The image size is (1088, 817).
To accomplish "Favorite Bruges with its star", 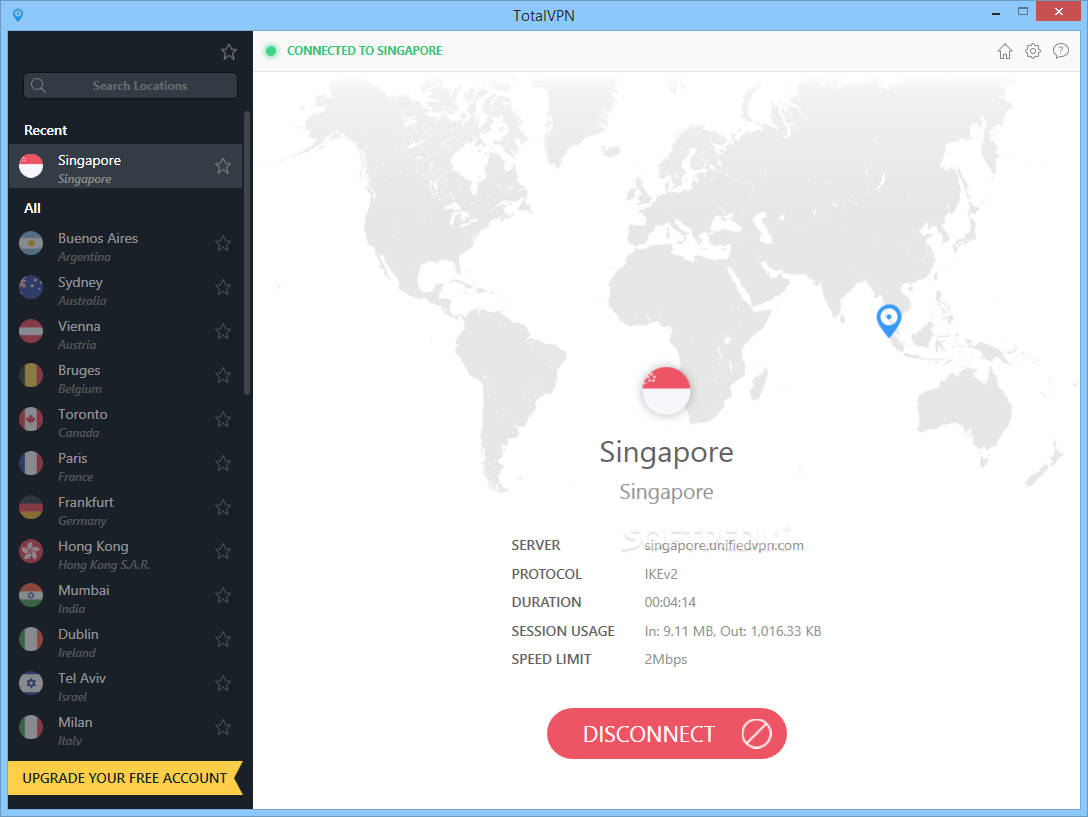I will coord(223,376).
